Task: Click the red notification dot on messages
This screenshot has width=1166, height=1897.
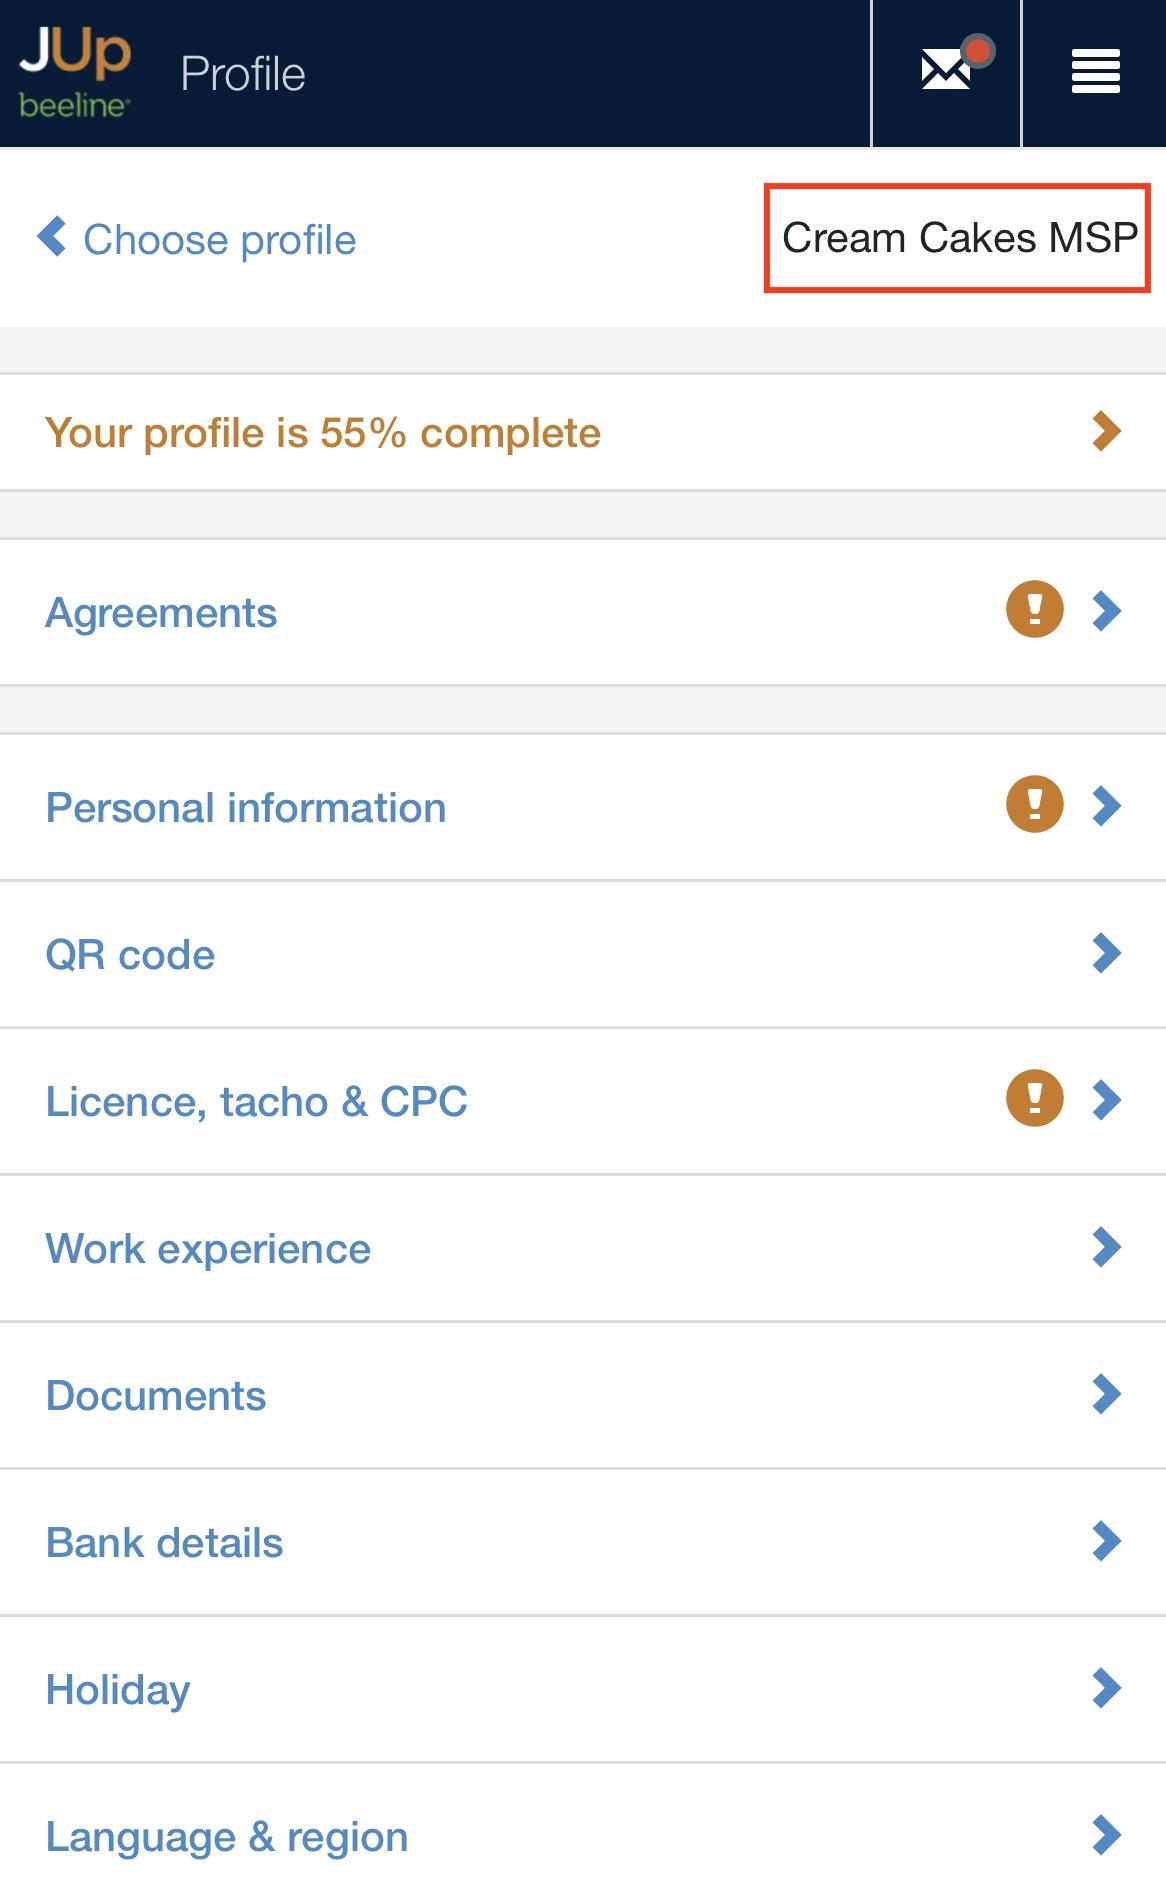Action: click(978, 50)
